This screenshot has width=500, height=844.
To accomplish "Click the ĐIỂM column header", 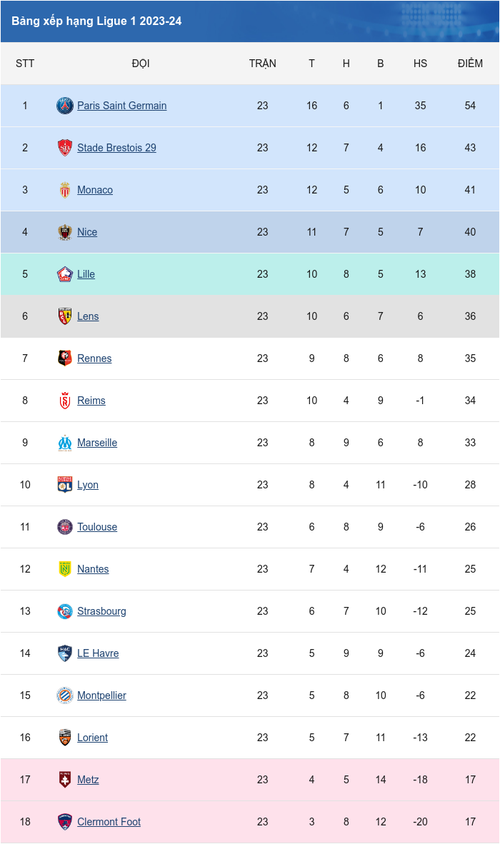I will (470, 64).
